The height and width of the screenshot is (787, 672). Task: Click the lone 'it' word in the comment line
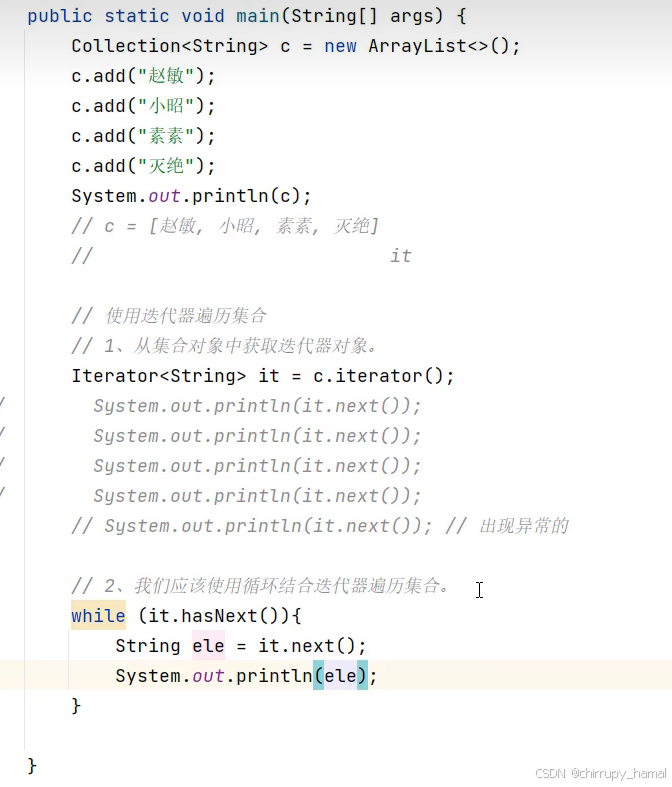400,256
